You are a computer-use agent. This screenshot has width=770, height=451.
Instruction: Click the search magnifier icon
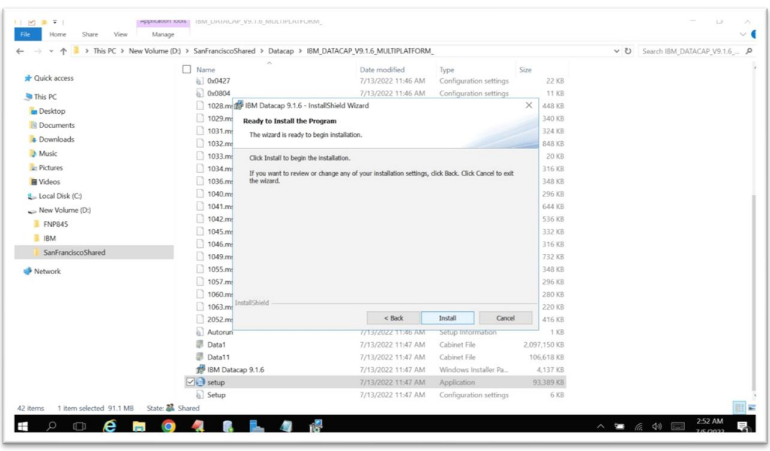(749, 51)
